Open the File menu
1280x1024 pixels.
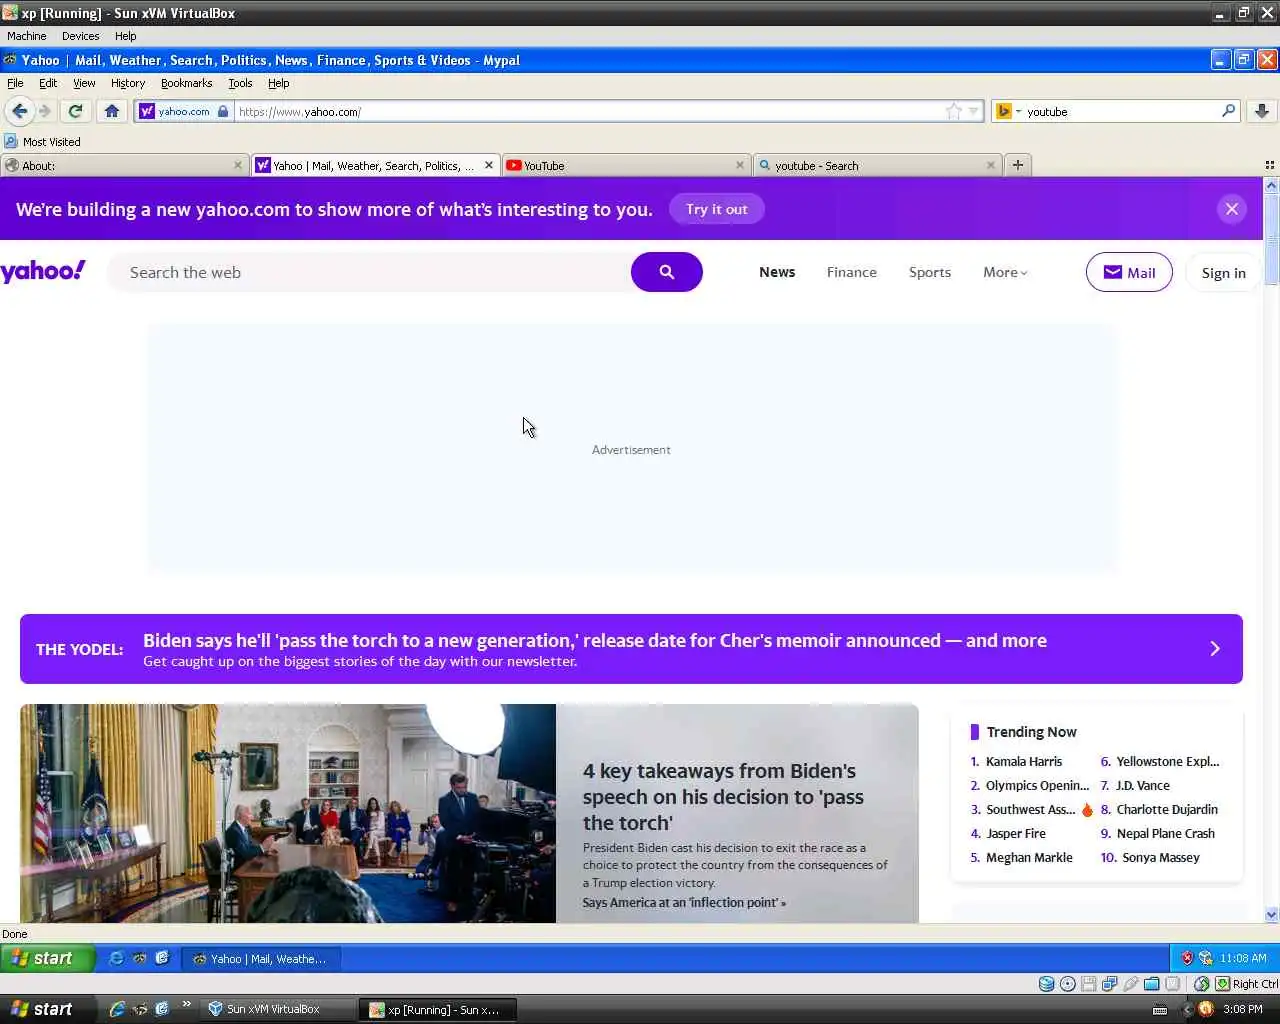pyautogui.click(x=15, y=83)
